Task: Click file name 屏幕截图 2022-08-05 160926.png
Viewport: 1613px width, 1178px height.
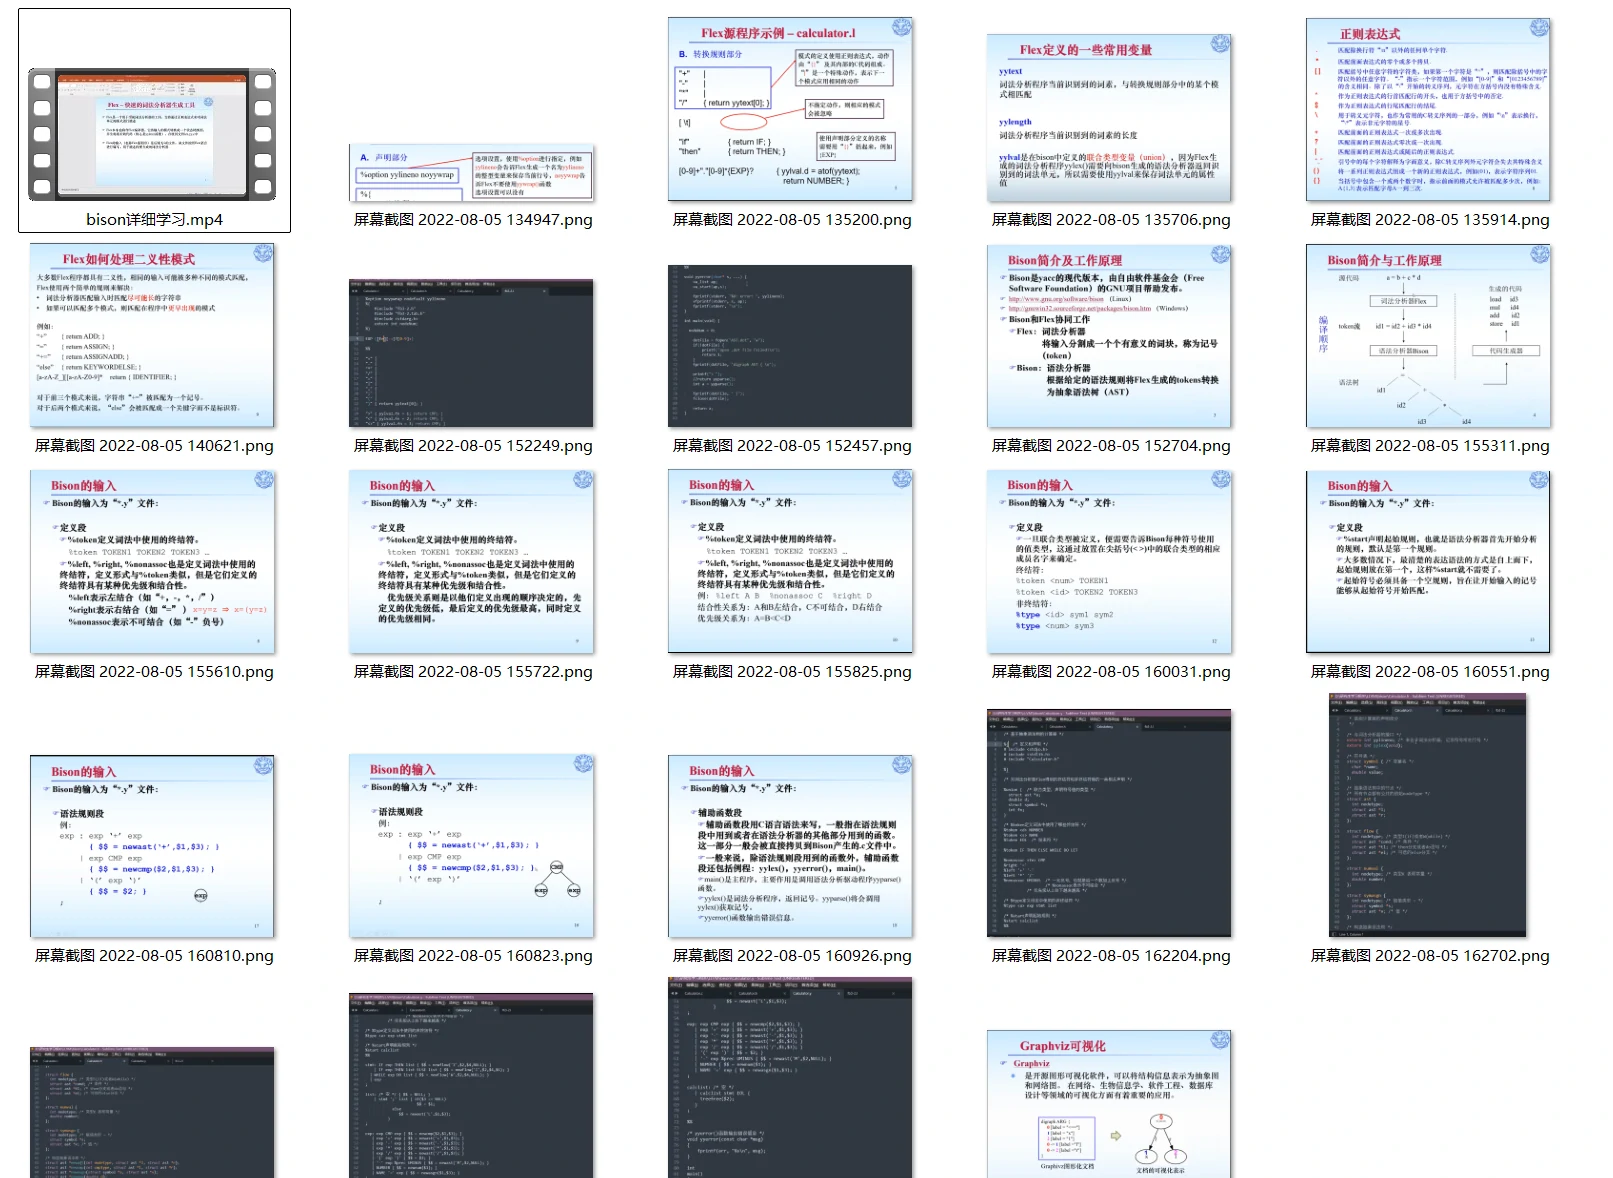Action: [x=792, y=956]
